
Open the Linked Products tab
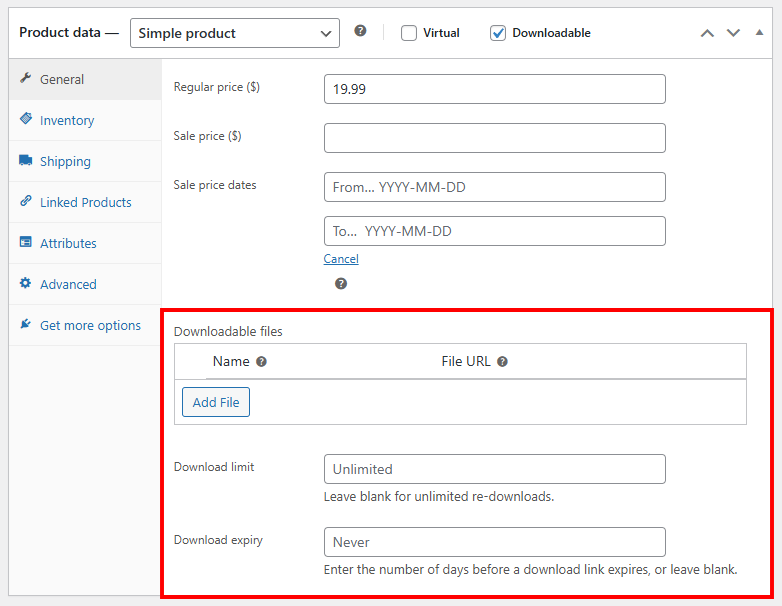click(85, 202)
